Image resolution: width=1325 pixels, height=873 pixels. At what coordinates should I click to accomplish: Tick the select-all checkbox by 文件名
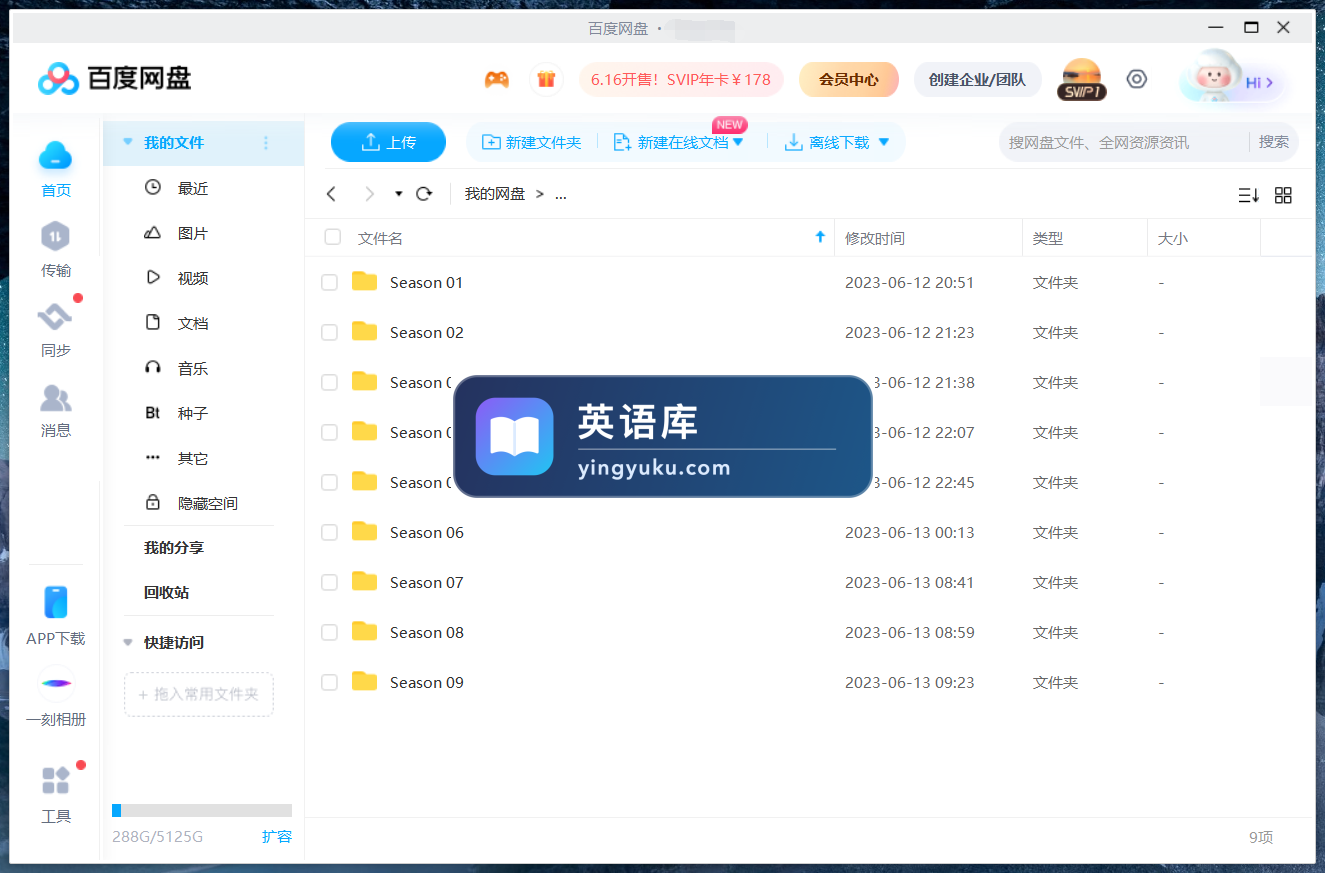pos(332,237)
